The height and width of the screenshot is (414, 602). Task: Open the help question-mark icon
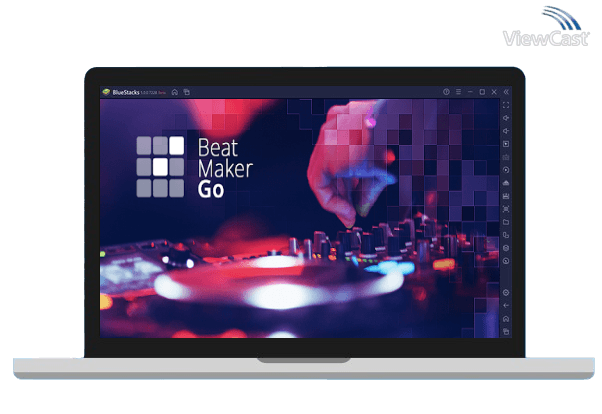pos(446,92)
